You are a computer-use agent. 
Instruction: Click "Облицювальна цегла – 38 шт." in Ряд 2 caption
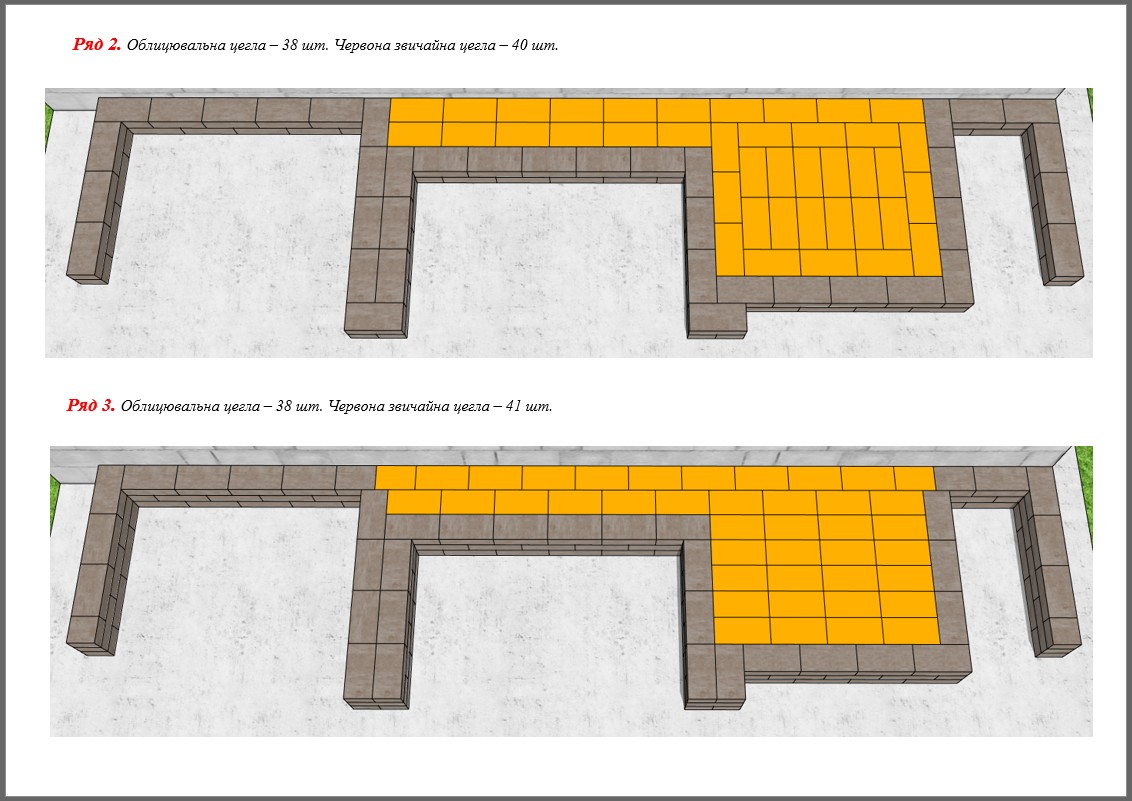coord(226,46)
